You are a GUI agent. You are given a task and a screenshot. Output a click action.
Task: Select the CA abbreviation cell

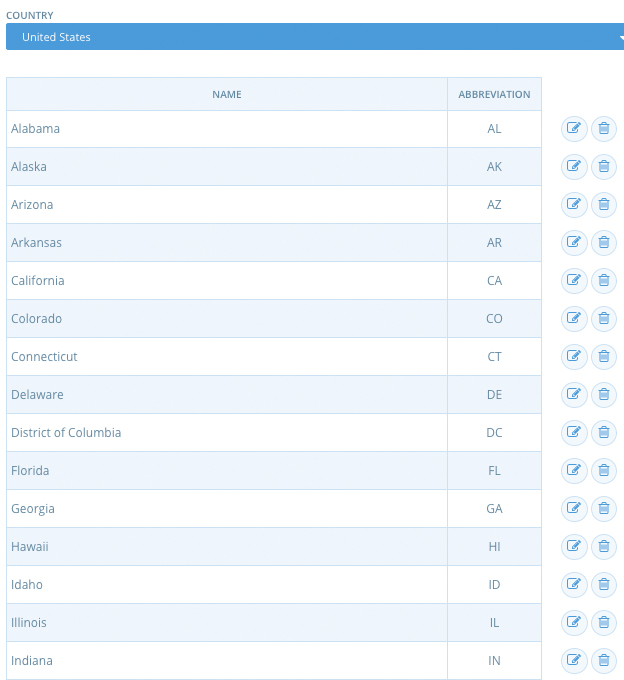tap(494, 281)
